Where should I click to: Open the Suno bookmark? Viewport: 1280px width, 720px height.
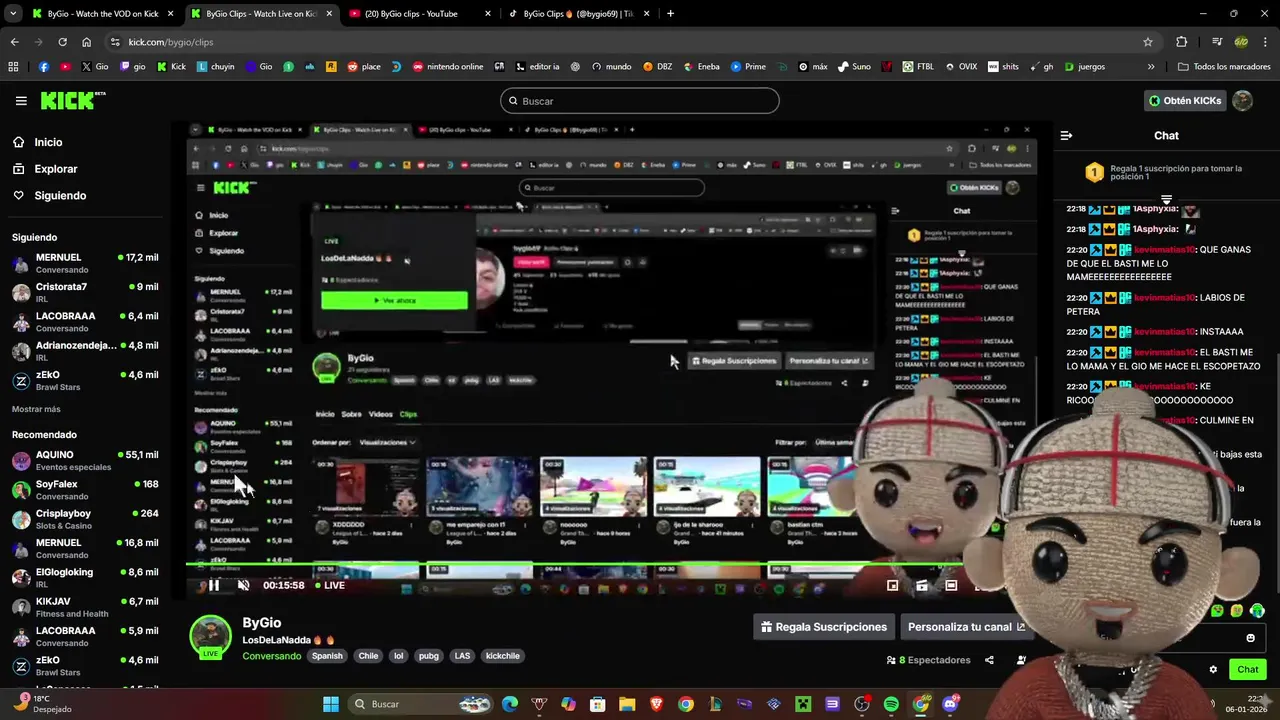tap(854, 67)
